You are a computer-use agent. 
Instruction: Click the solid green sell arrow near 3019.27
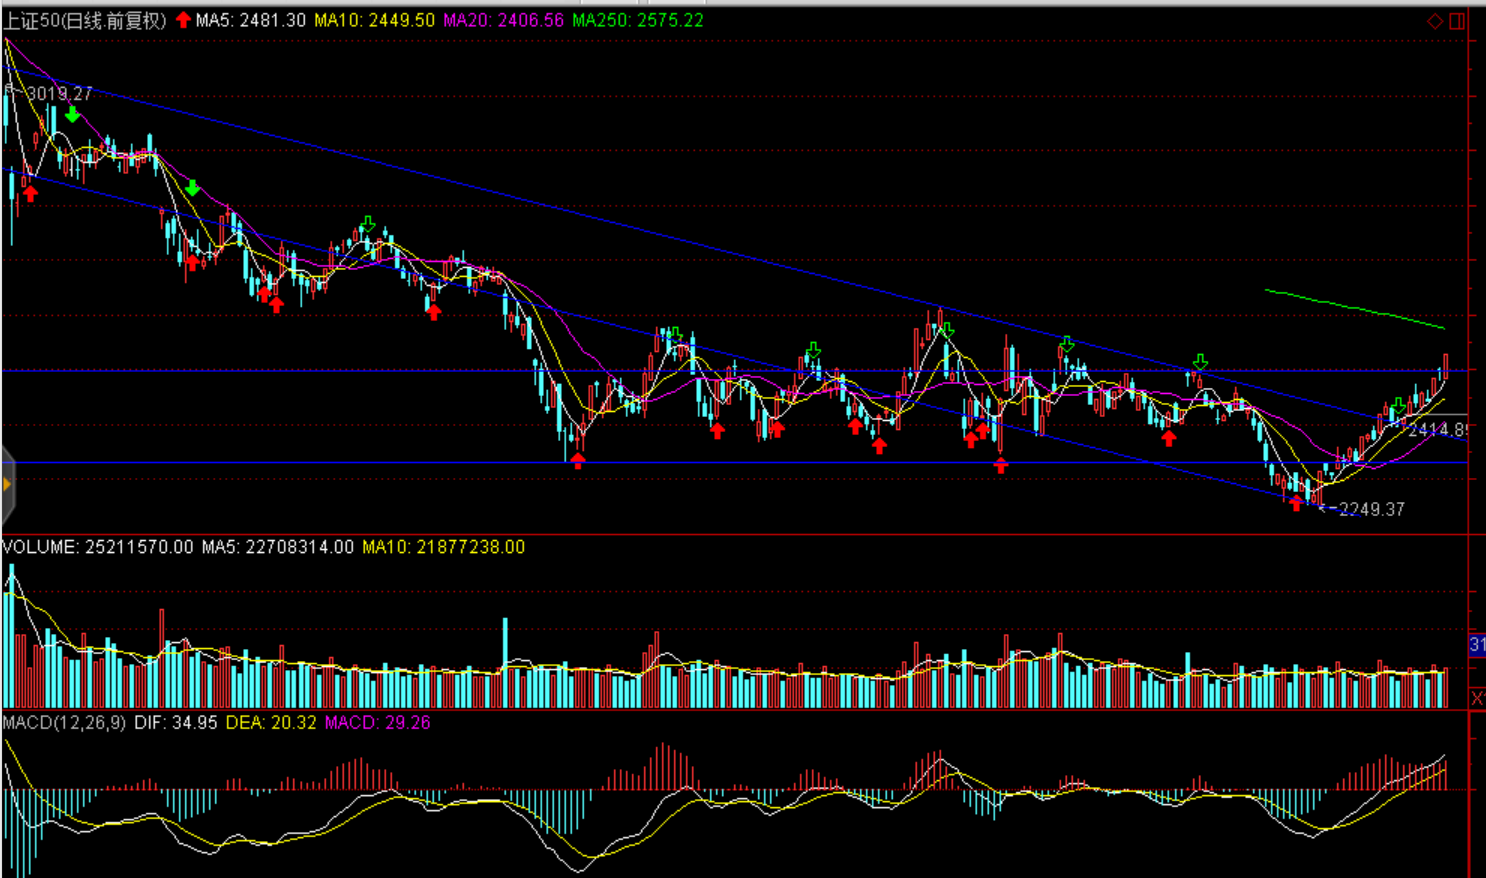[x=72, y=115]
